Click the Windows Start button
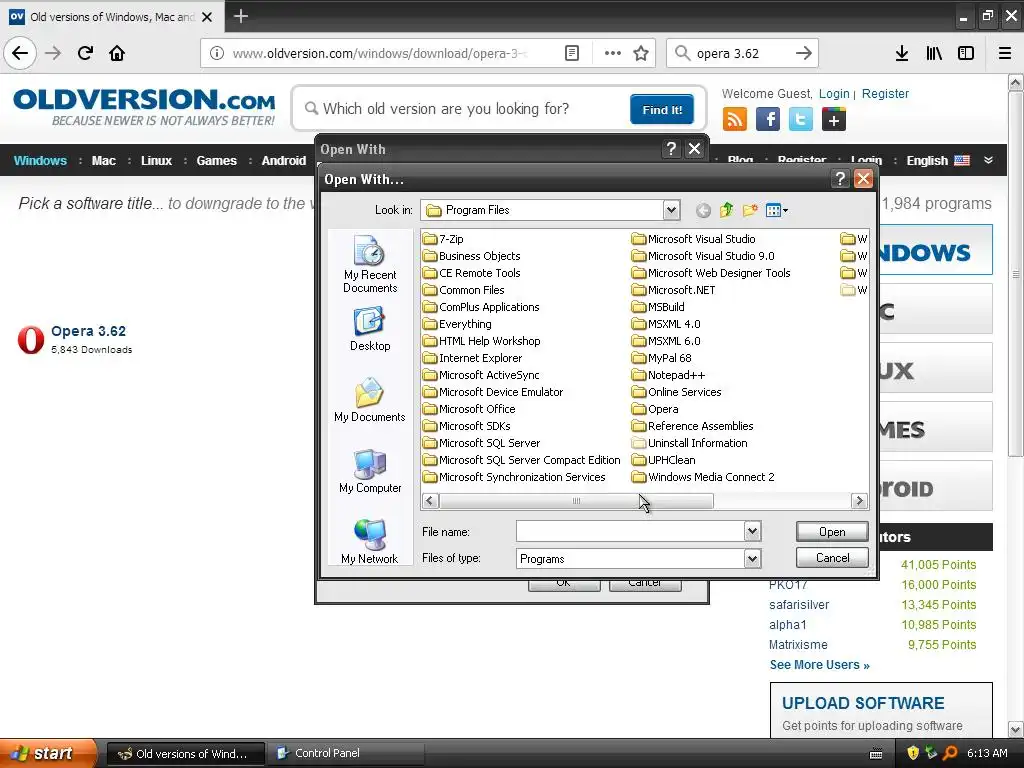This screenshot has width=1024, height=768. tap(48, 753)
